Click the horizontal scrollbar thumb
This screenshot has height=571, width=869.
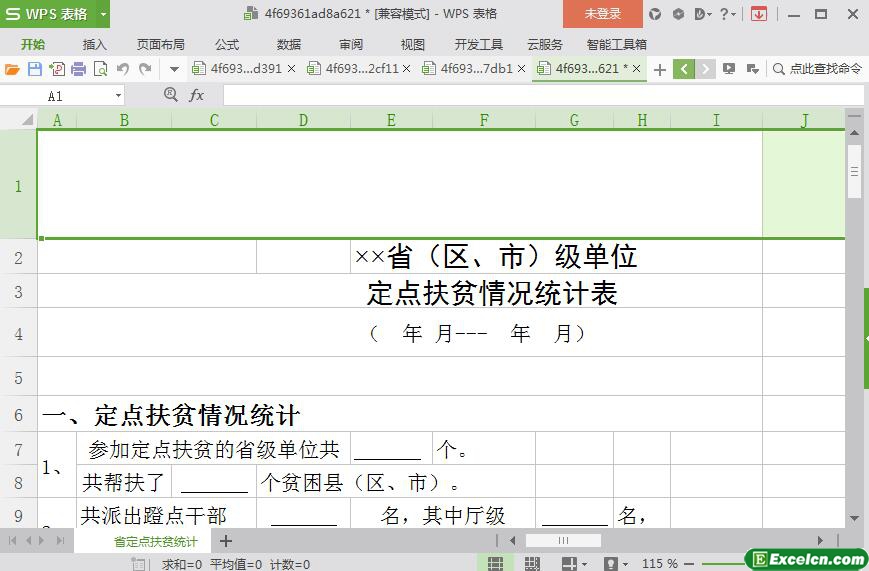[x=563, y=540]
